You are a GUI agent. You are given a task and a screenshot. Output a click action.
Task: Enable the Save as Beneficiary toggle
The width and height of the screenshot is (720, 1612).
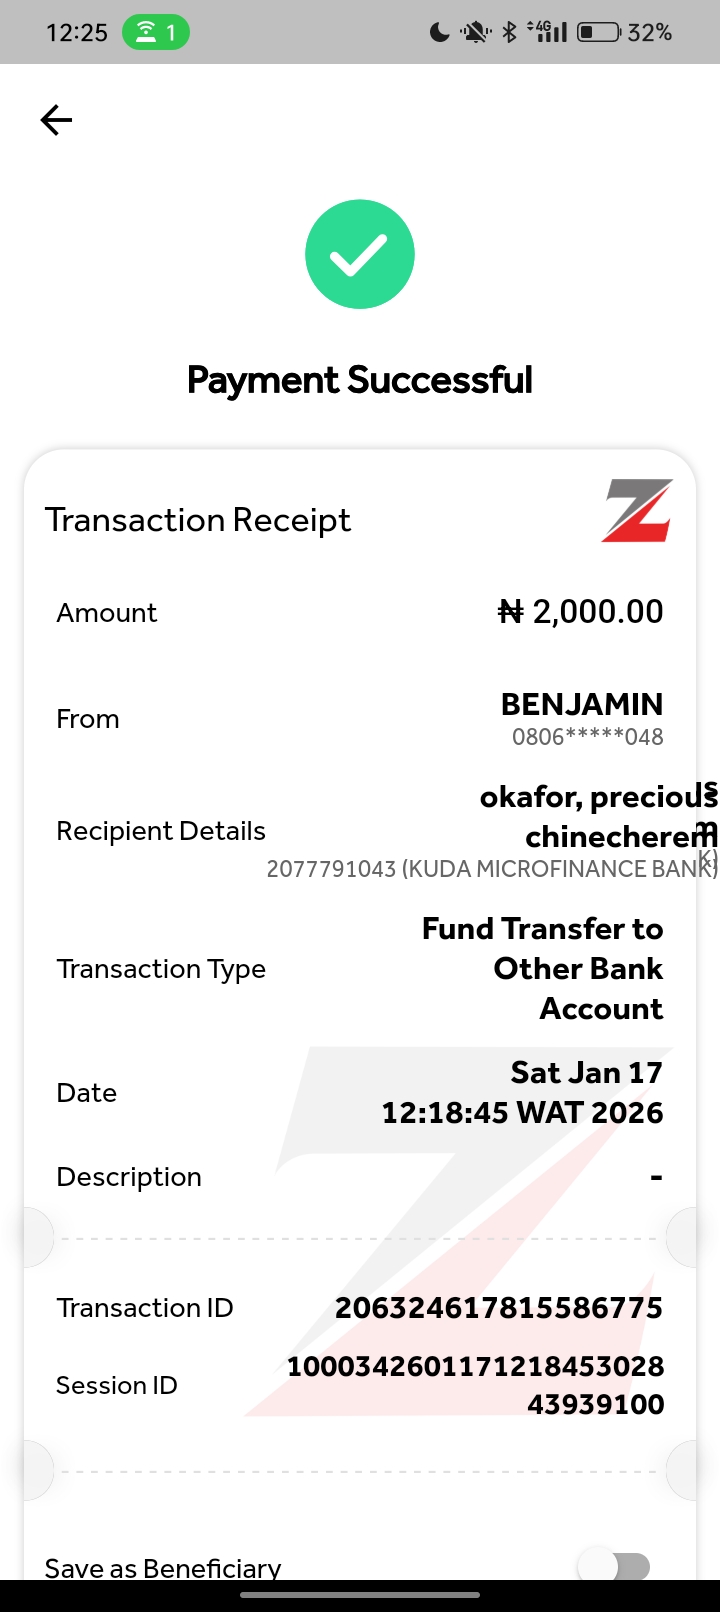tap(615, 1566)
